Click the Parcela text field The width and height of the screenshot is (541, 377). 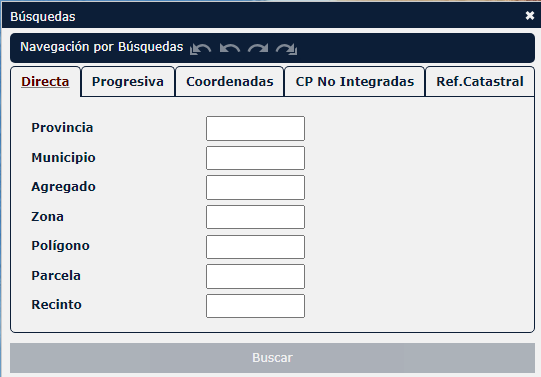point(255,276)
